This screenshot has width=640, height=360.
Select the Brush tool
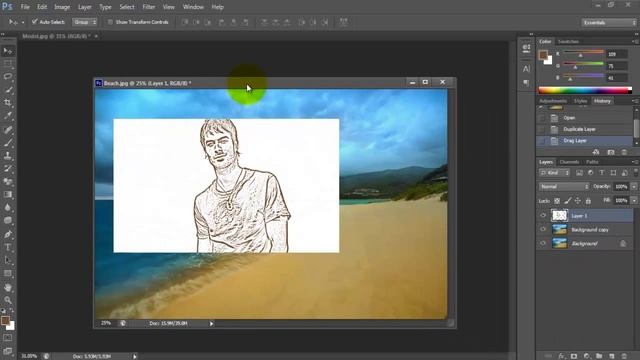tap(8, 143)
